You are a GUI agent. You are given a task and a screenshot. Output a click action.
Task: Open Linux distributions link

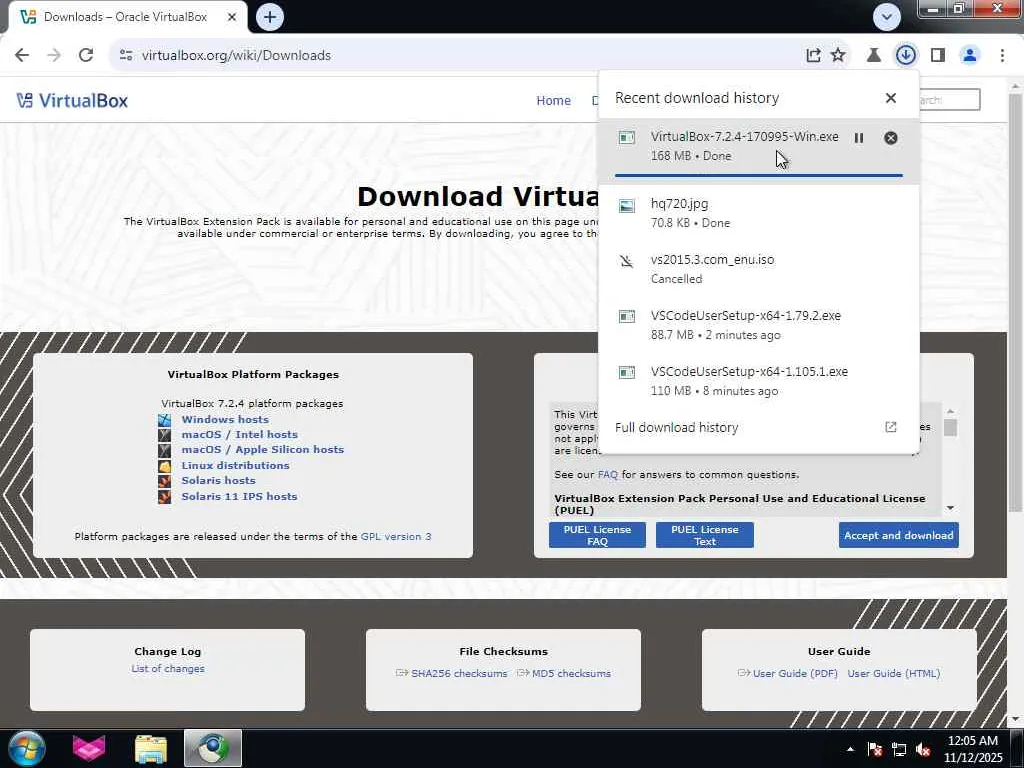click(235, 465)
